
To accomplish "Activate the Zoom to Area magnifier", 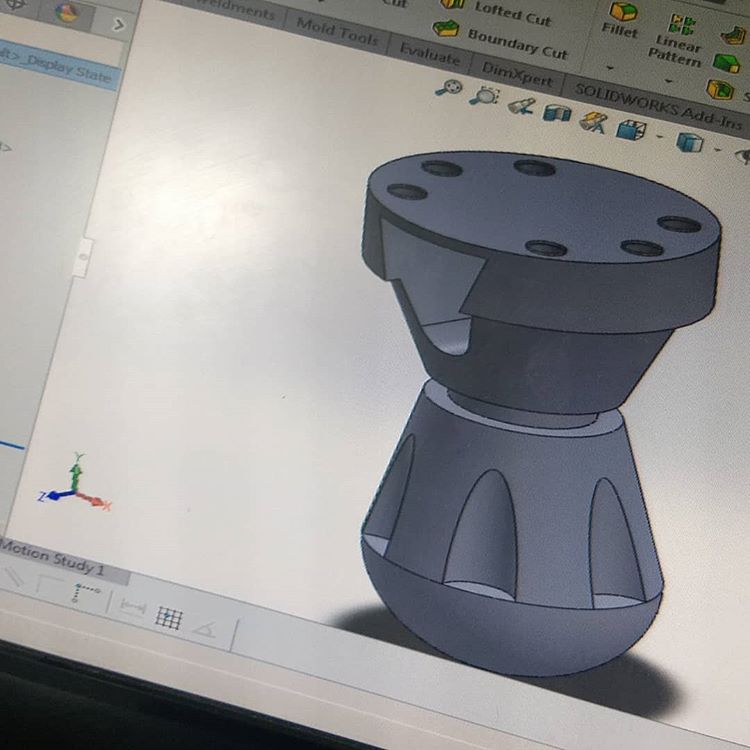I will coord(484,95).
